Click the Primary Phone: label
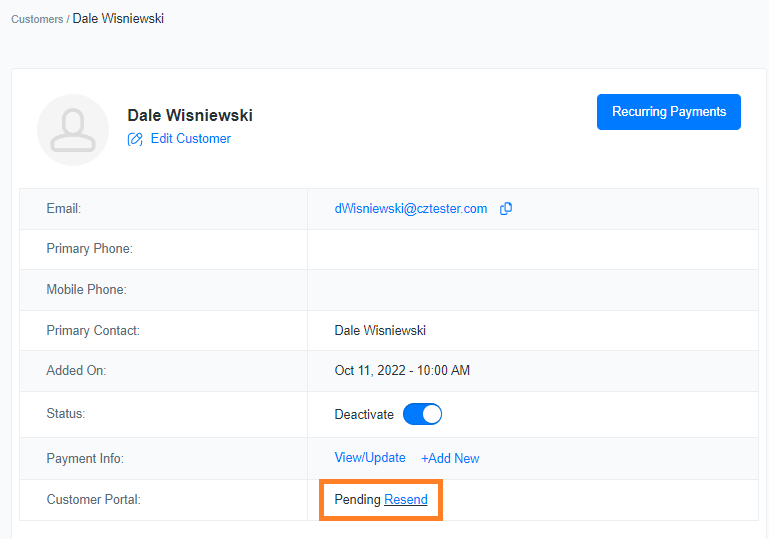Viewport: 769px width, 539px height. pos(90,249)
